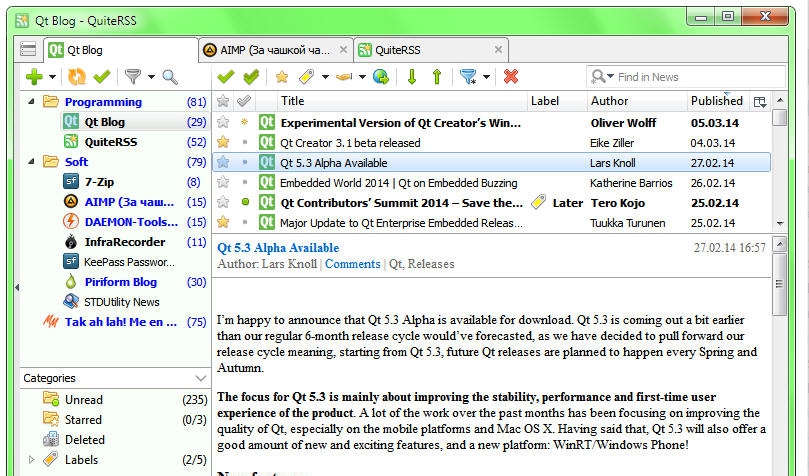Click the orange Update feeds icon

pos(76,77)
